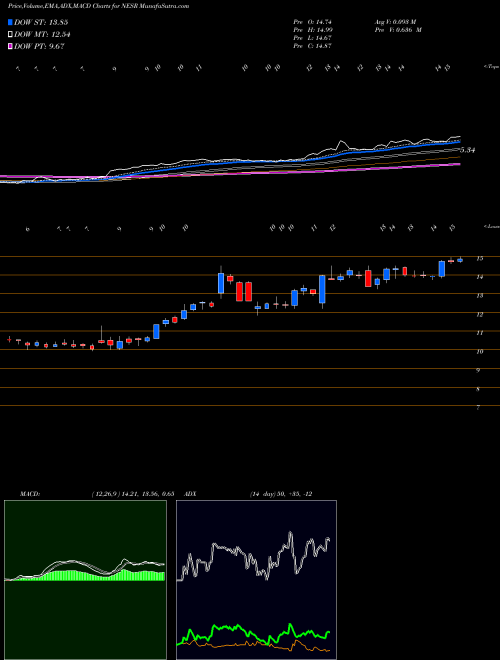Select the 'DOW MT: 12.54' legend text
This screenshot has width=500, height=660.
[42, 35]
